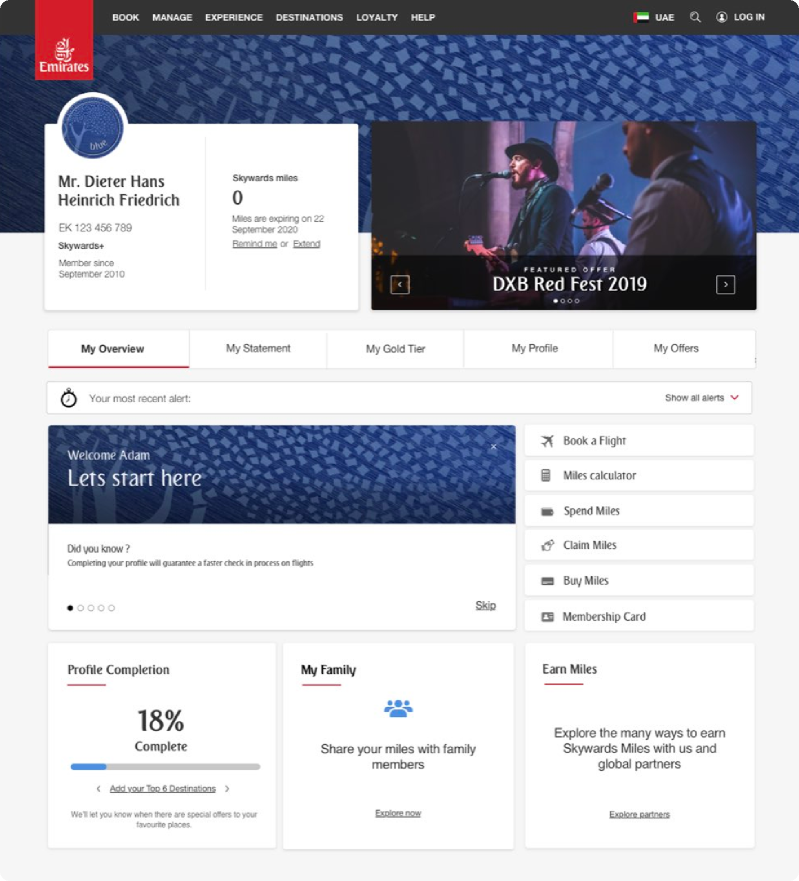Open the Book menu
The width and height of the screenshot is (799, 881).
tap(125, 17)
